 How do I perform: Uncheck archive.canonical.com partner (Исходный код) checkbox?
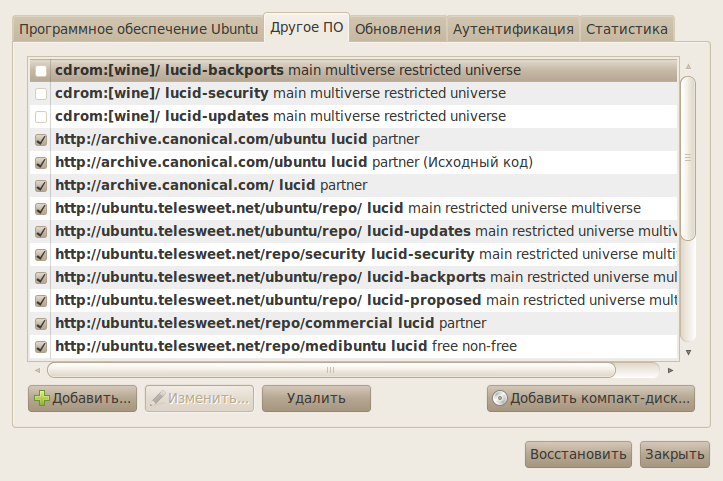pyautogui.click(x=41, y=163)
